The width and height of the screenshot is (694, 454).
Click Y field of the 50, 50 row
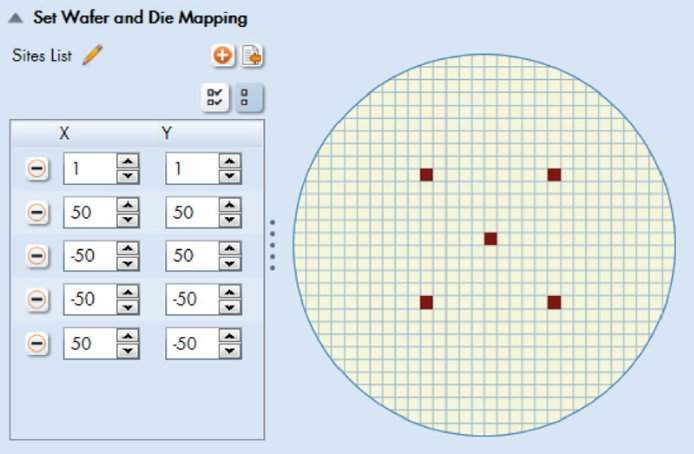coord(192,212)
